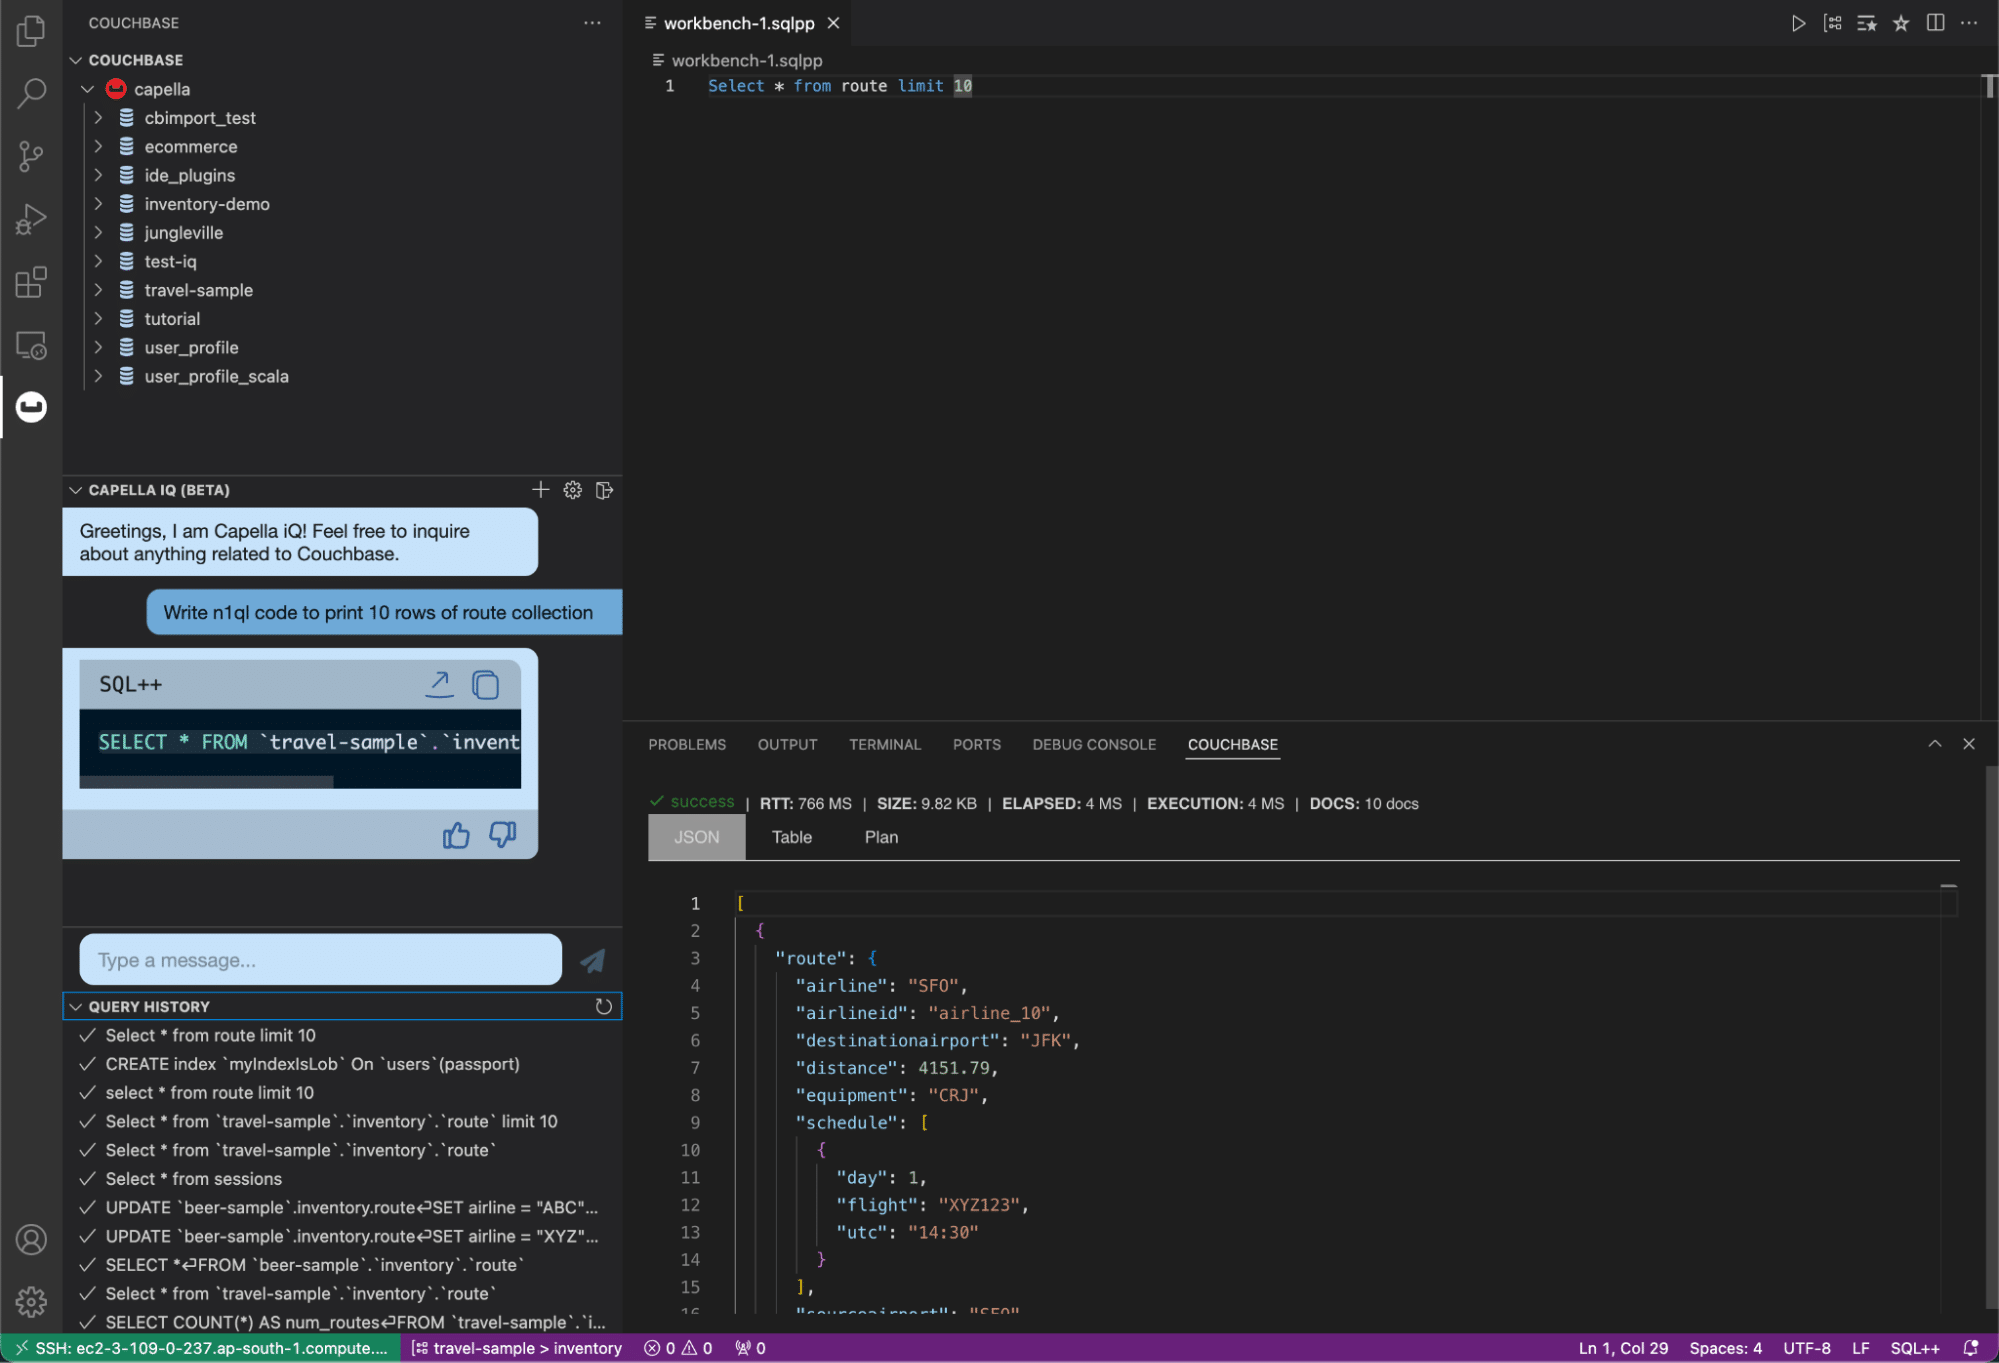1999x1363 pixels.
Task: Open the Extensions view
Action: (x=30, y=282)
